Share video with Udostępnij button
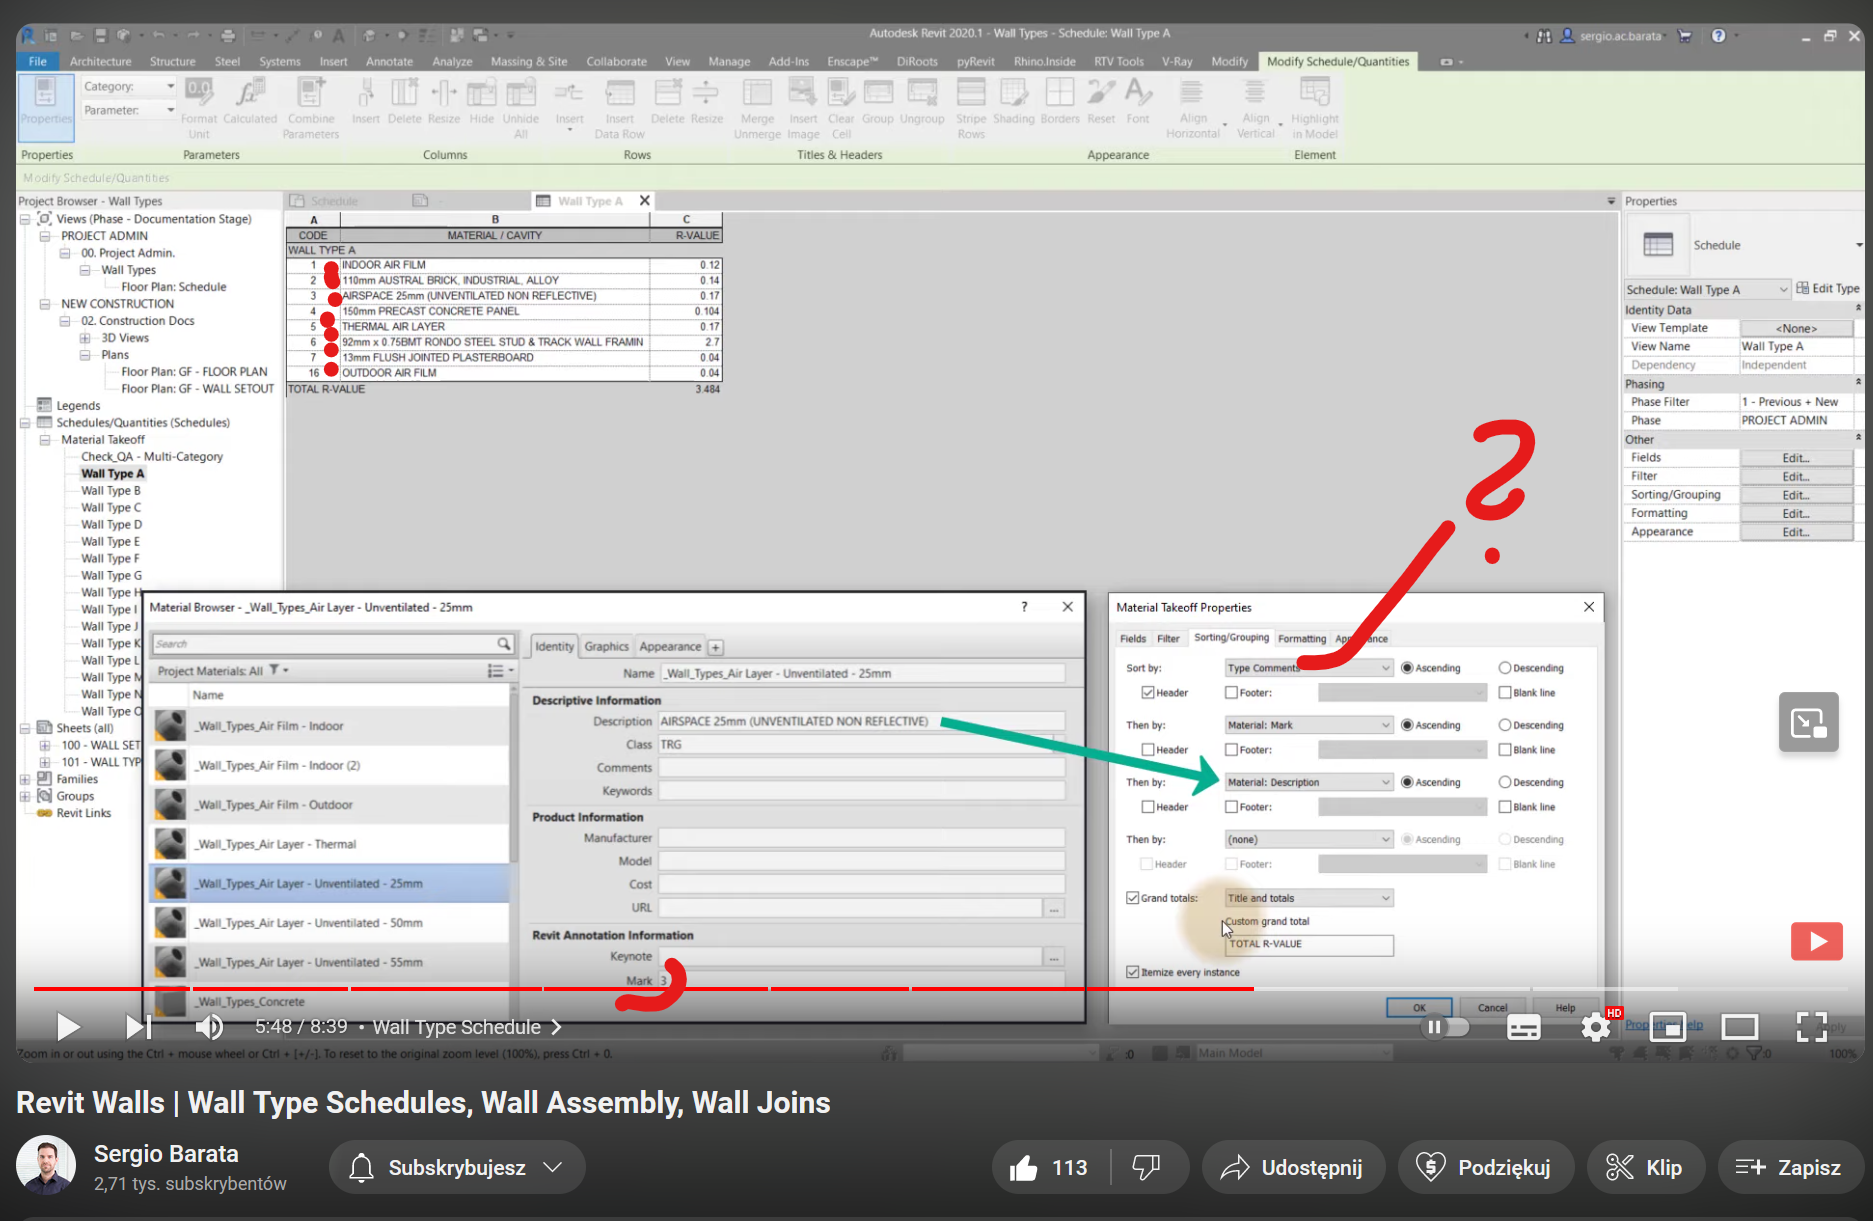The image size is (1873, 1221). (1293, 1167)
